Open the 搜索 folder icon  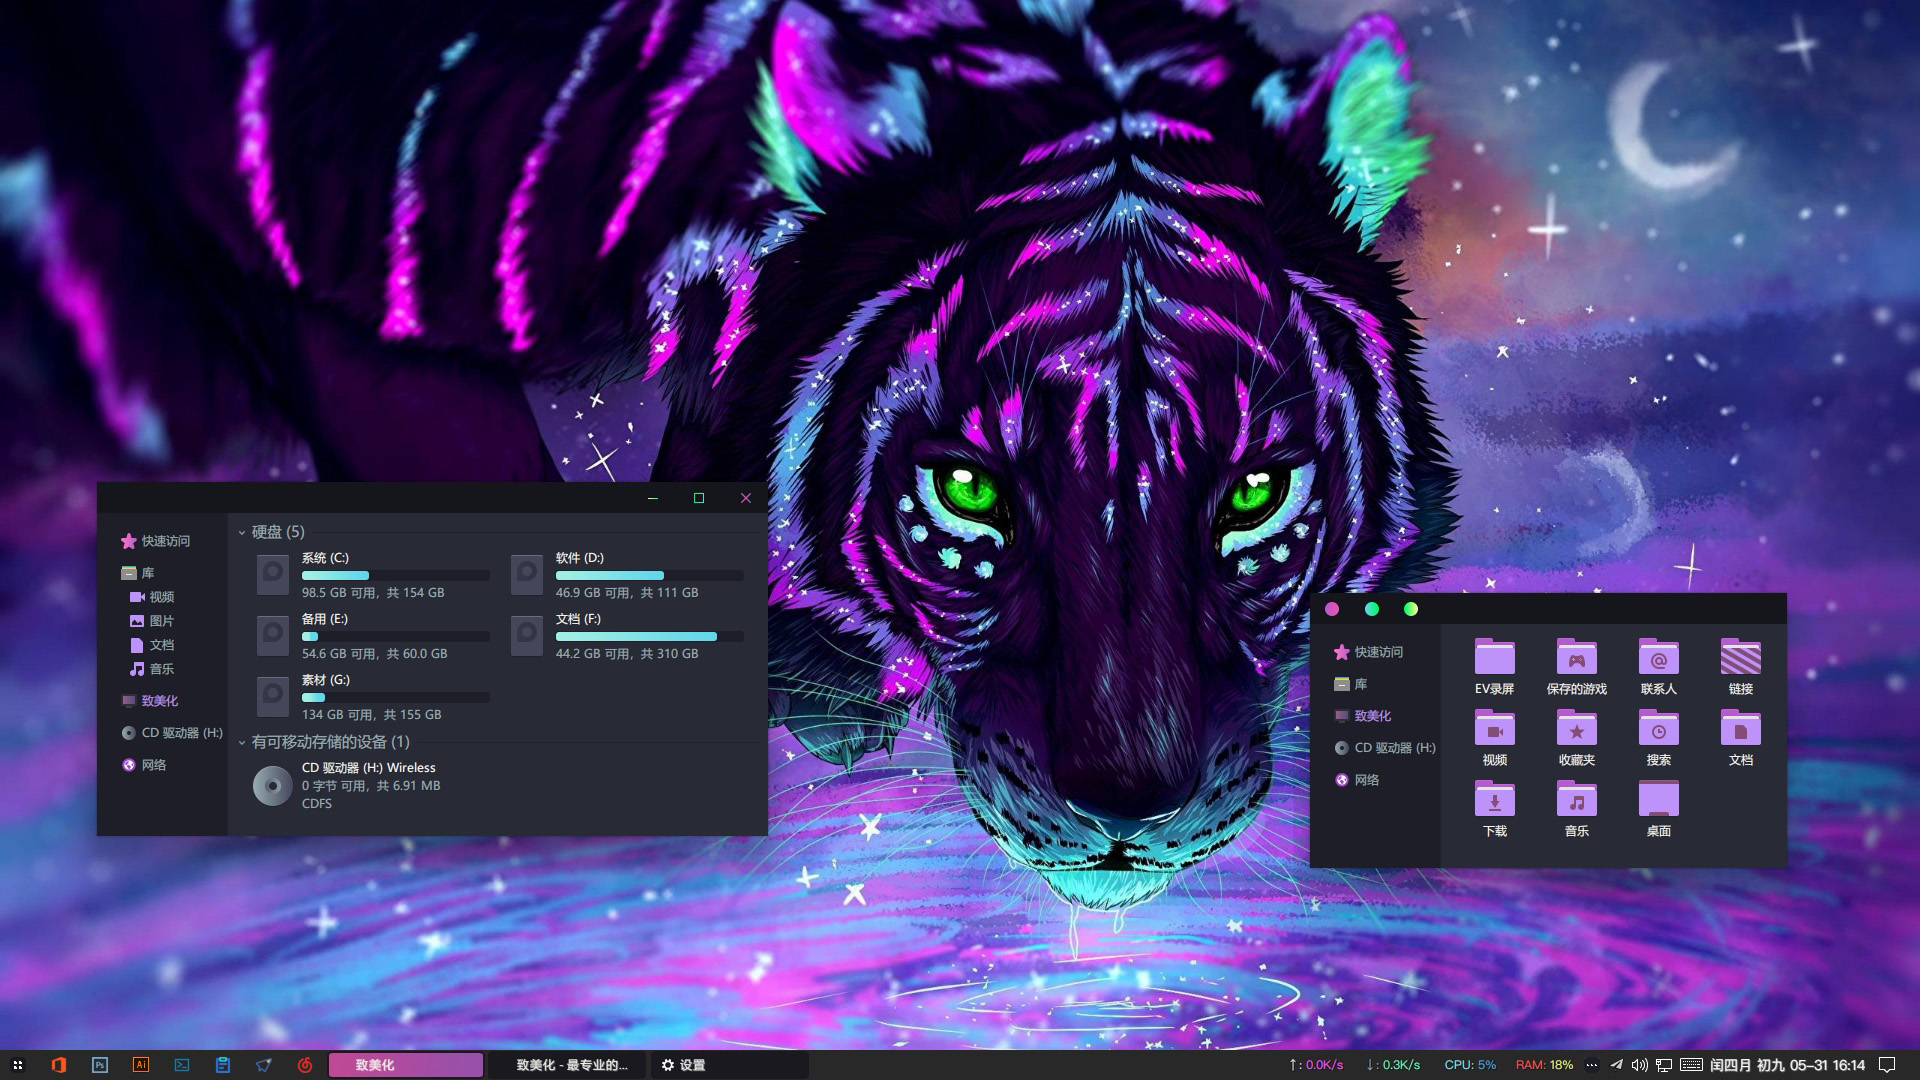(1658, 728)
